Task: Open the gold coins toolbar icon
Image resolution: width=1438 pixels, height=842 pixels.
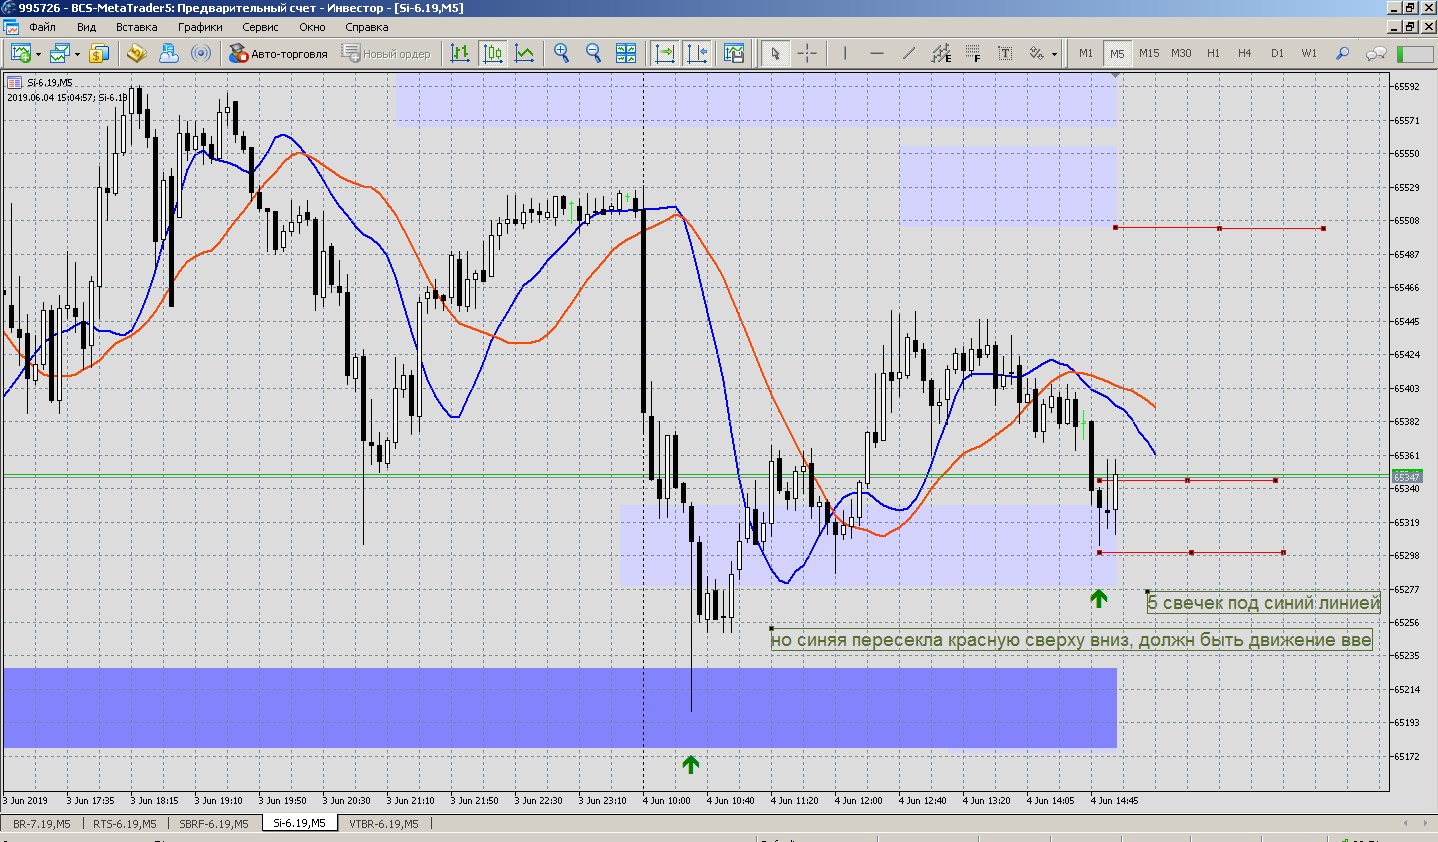Action: pos(137,53)
